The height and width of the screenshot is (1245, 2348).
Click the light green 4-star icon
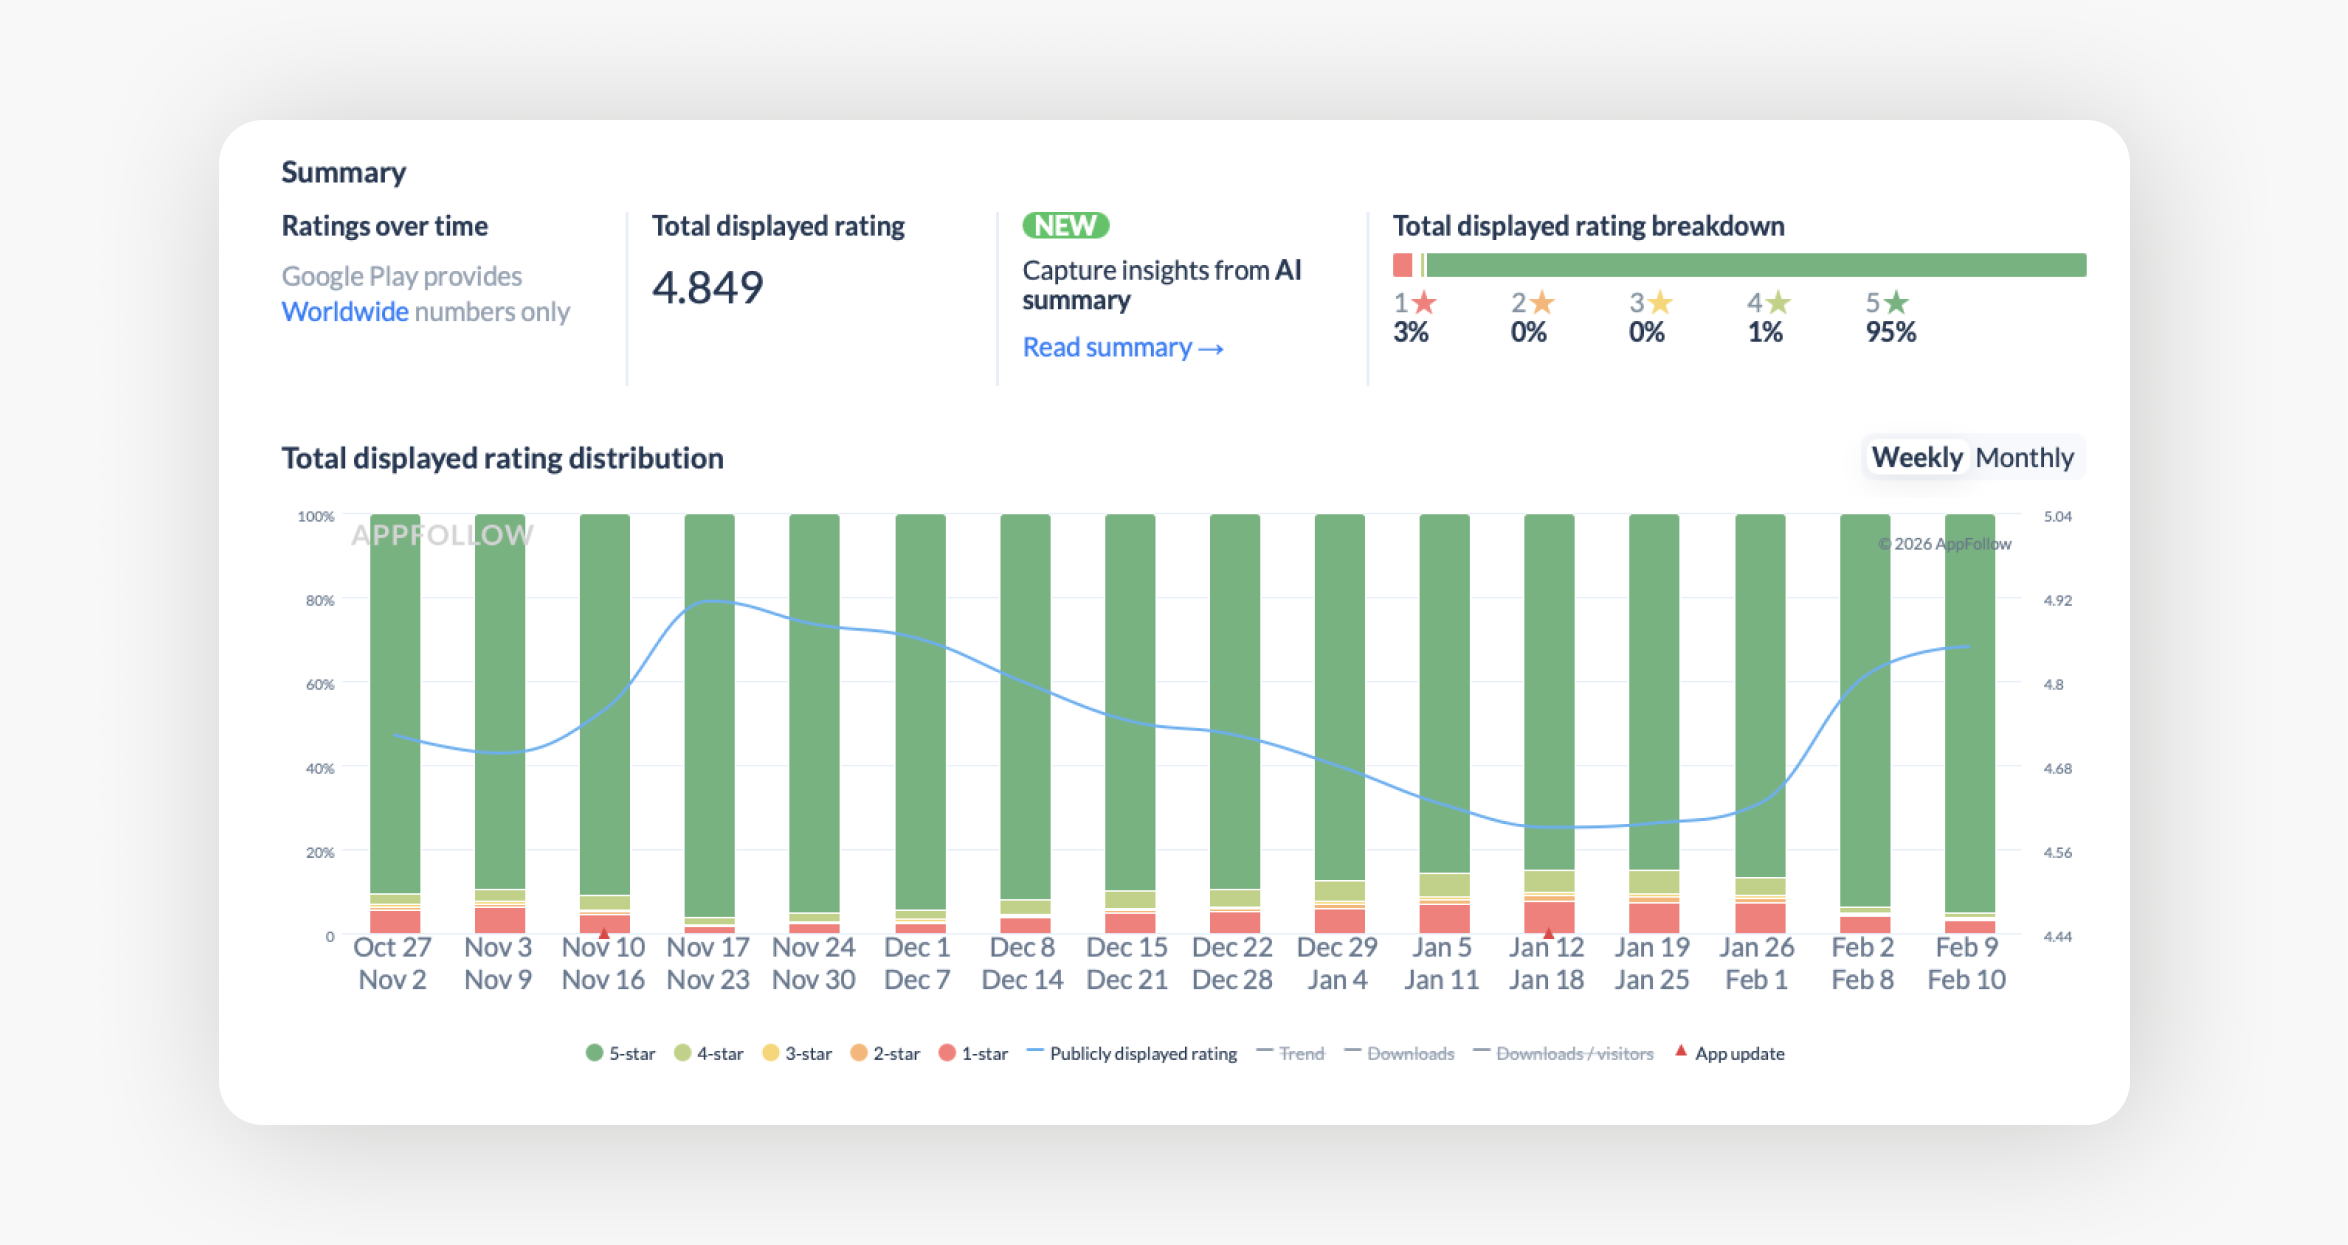[1778, 302]
